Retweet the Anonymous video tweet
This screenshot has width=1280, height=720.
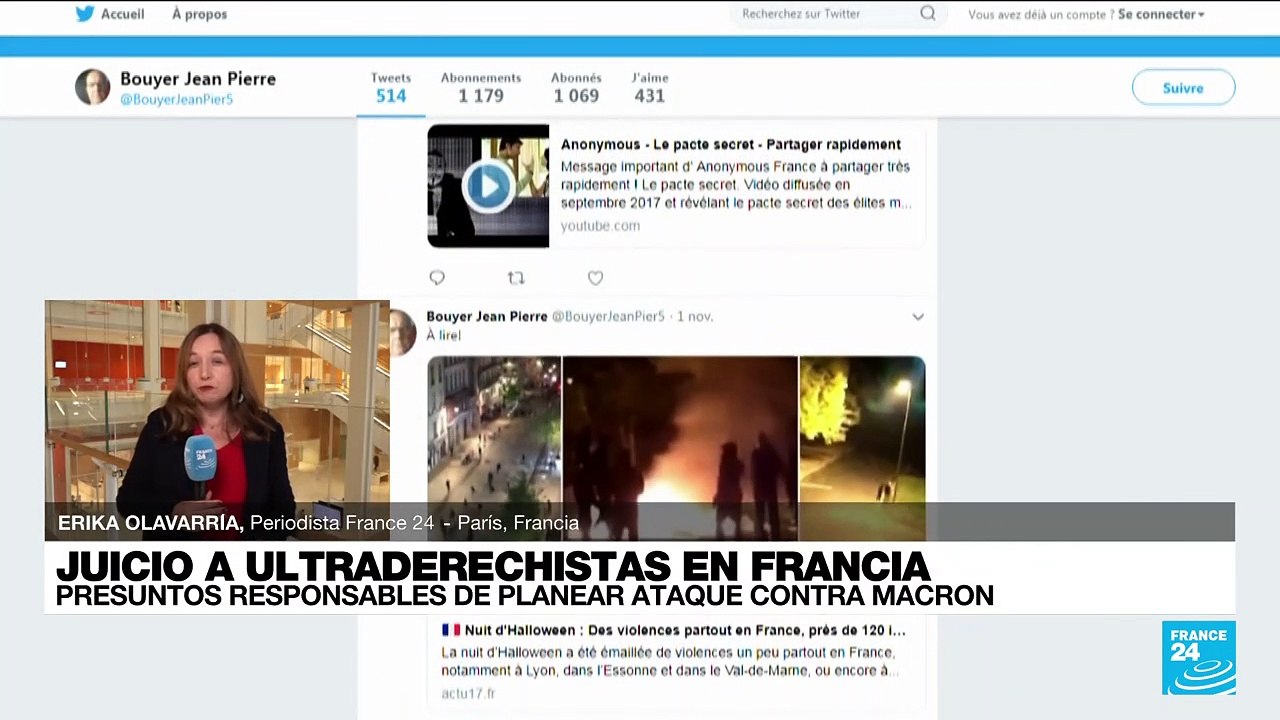pyautogui.click(x=516, y=278)
